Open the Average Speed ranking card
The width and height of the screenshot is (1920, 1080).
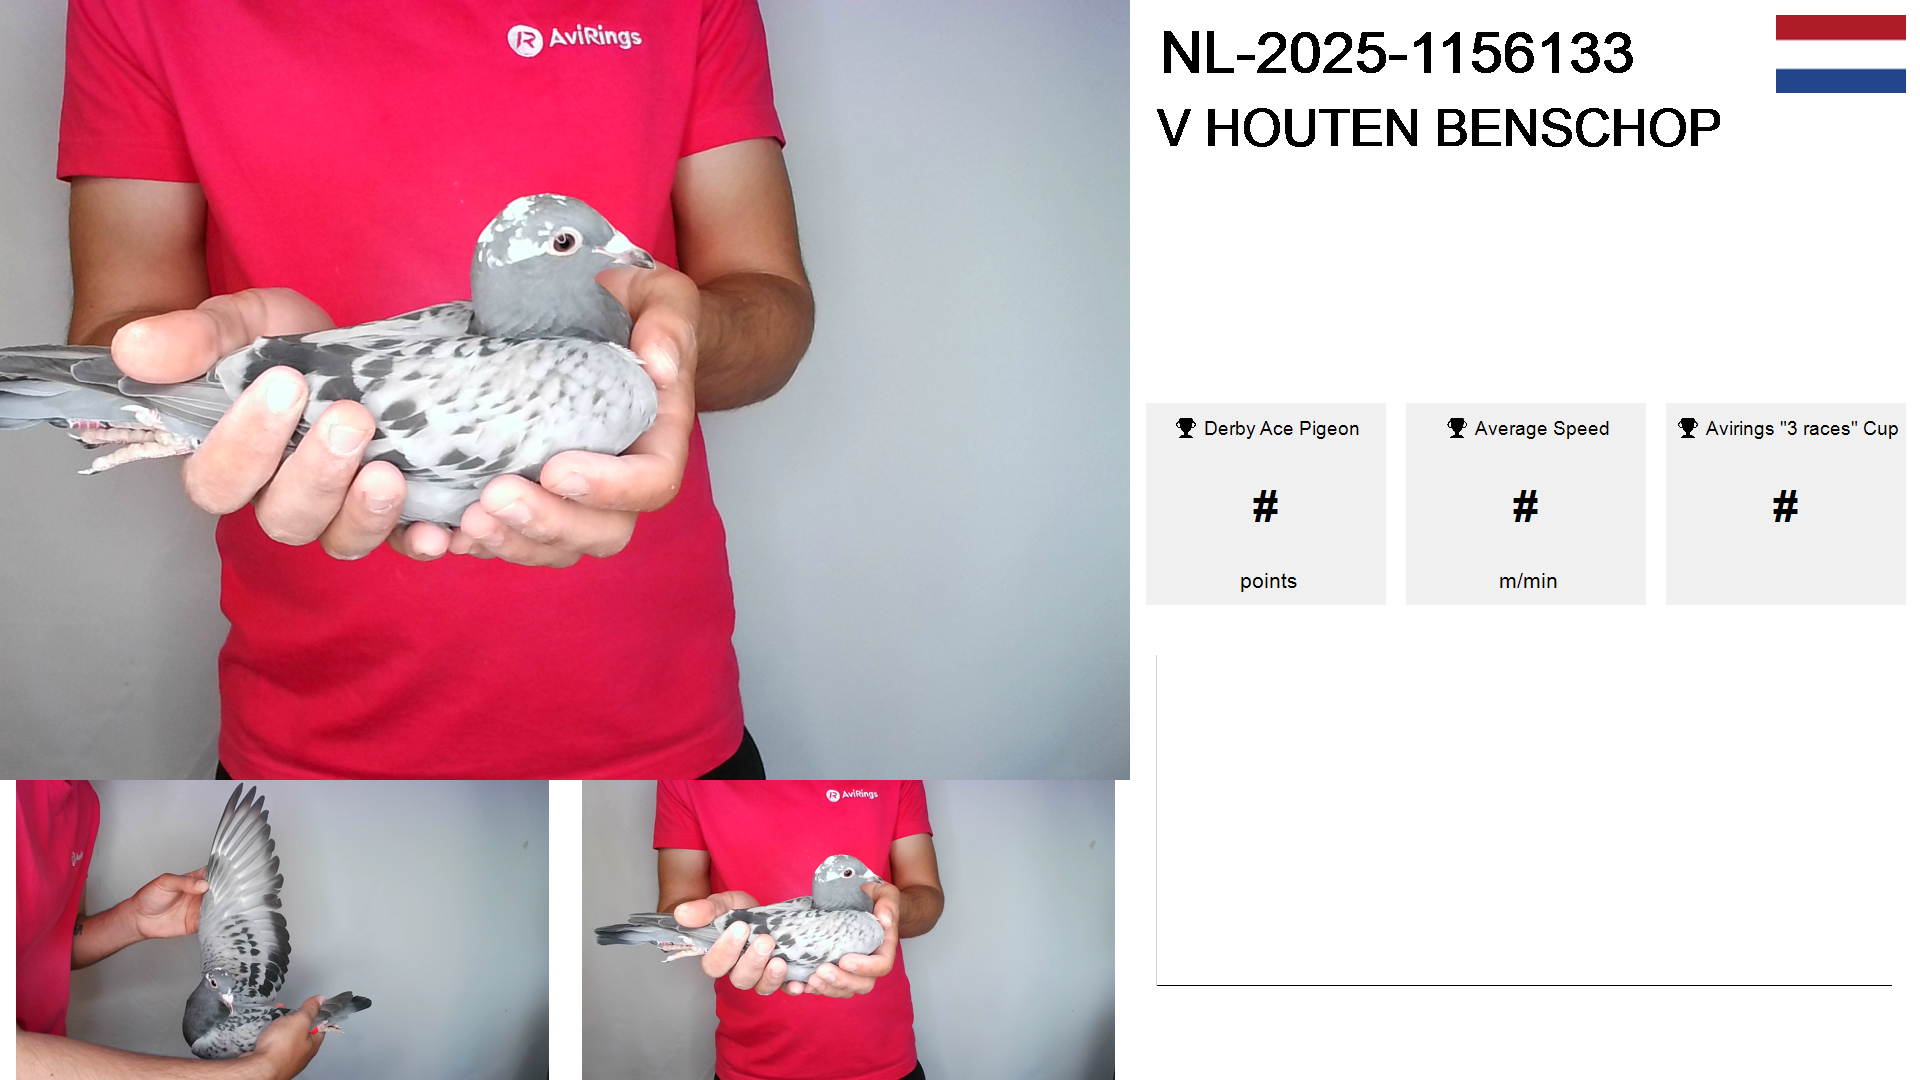click(x=1526, y=504)
